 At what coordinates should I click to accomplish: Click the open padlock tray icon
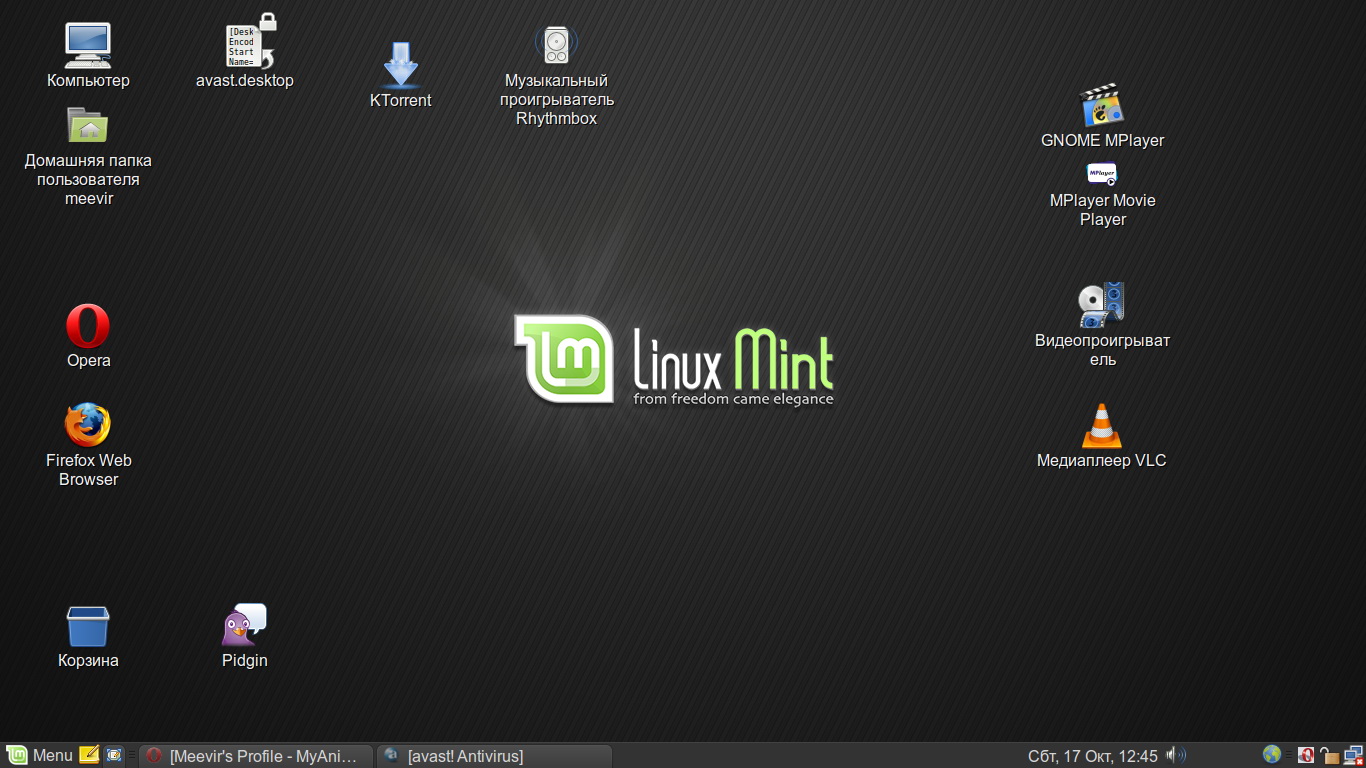pyautogui.click(x=1329, y=756)
